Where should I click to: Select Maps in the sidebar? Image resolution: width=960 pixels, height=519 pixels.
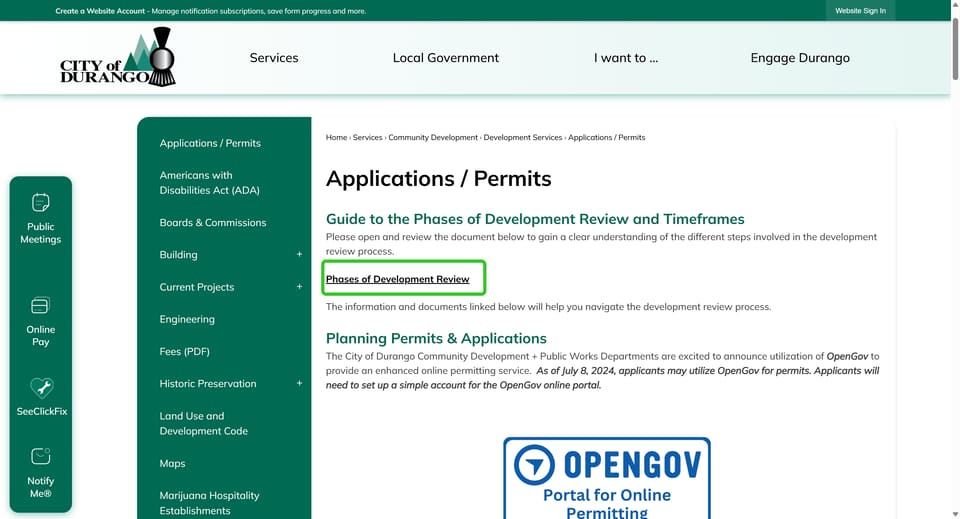click(x=172, y=463)
